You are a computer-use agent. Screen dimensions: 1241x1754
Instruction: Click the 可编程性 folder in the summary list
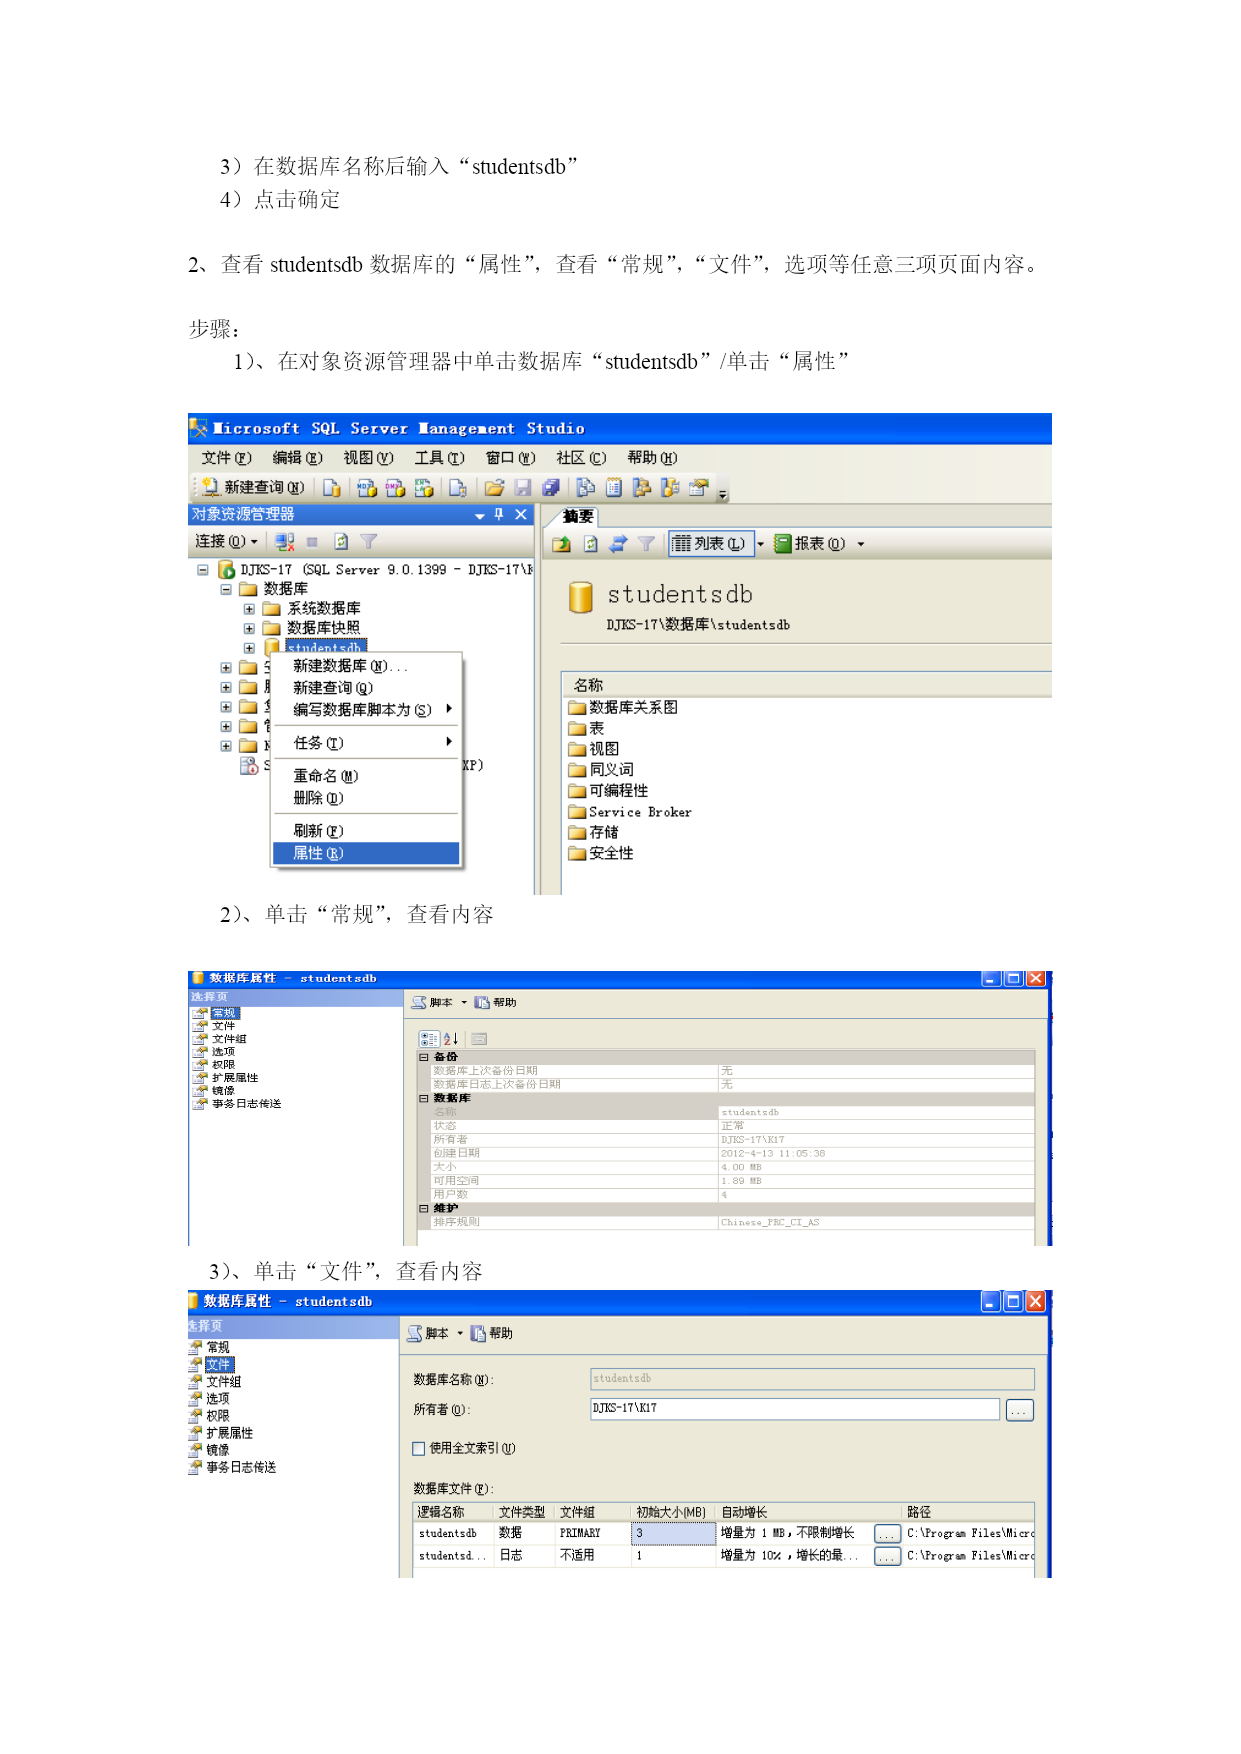[x=608, y=791]
